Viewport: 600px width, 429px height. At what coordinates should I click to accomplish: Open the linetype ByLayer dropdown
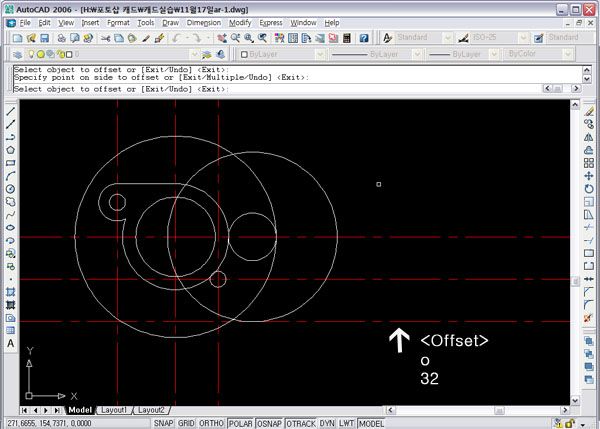417,54
